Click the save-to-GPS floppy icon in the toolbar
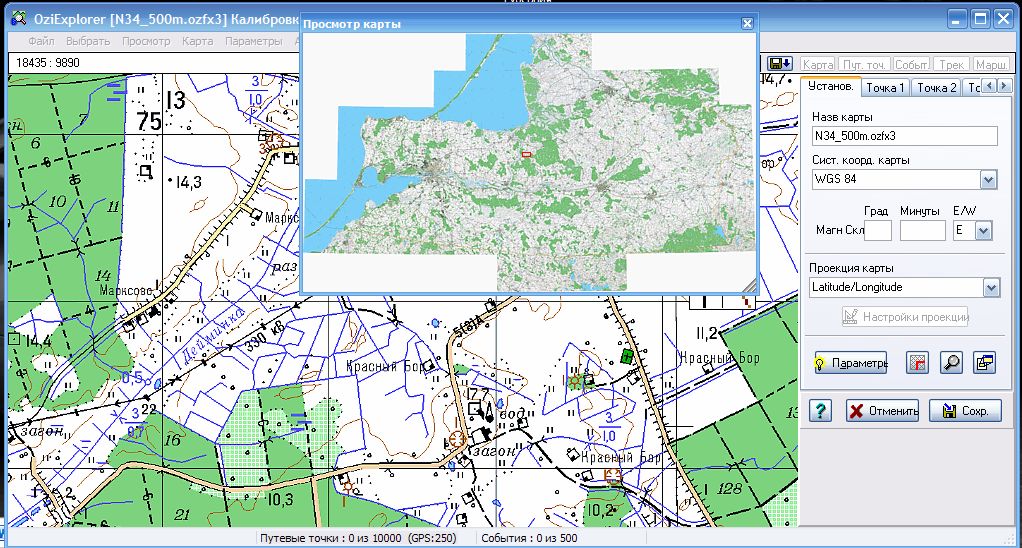This screenshot has width=1022, height=548. pyautogui.click(x=780, y=64)
